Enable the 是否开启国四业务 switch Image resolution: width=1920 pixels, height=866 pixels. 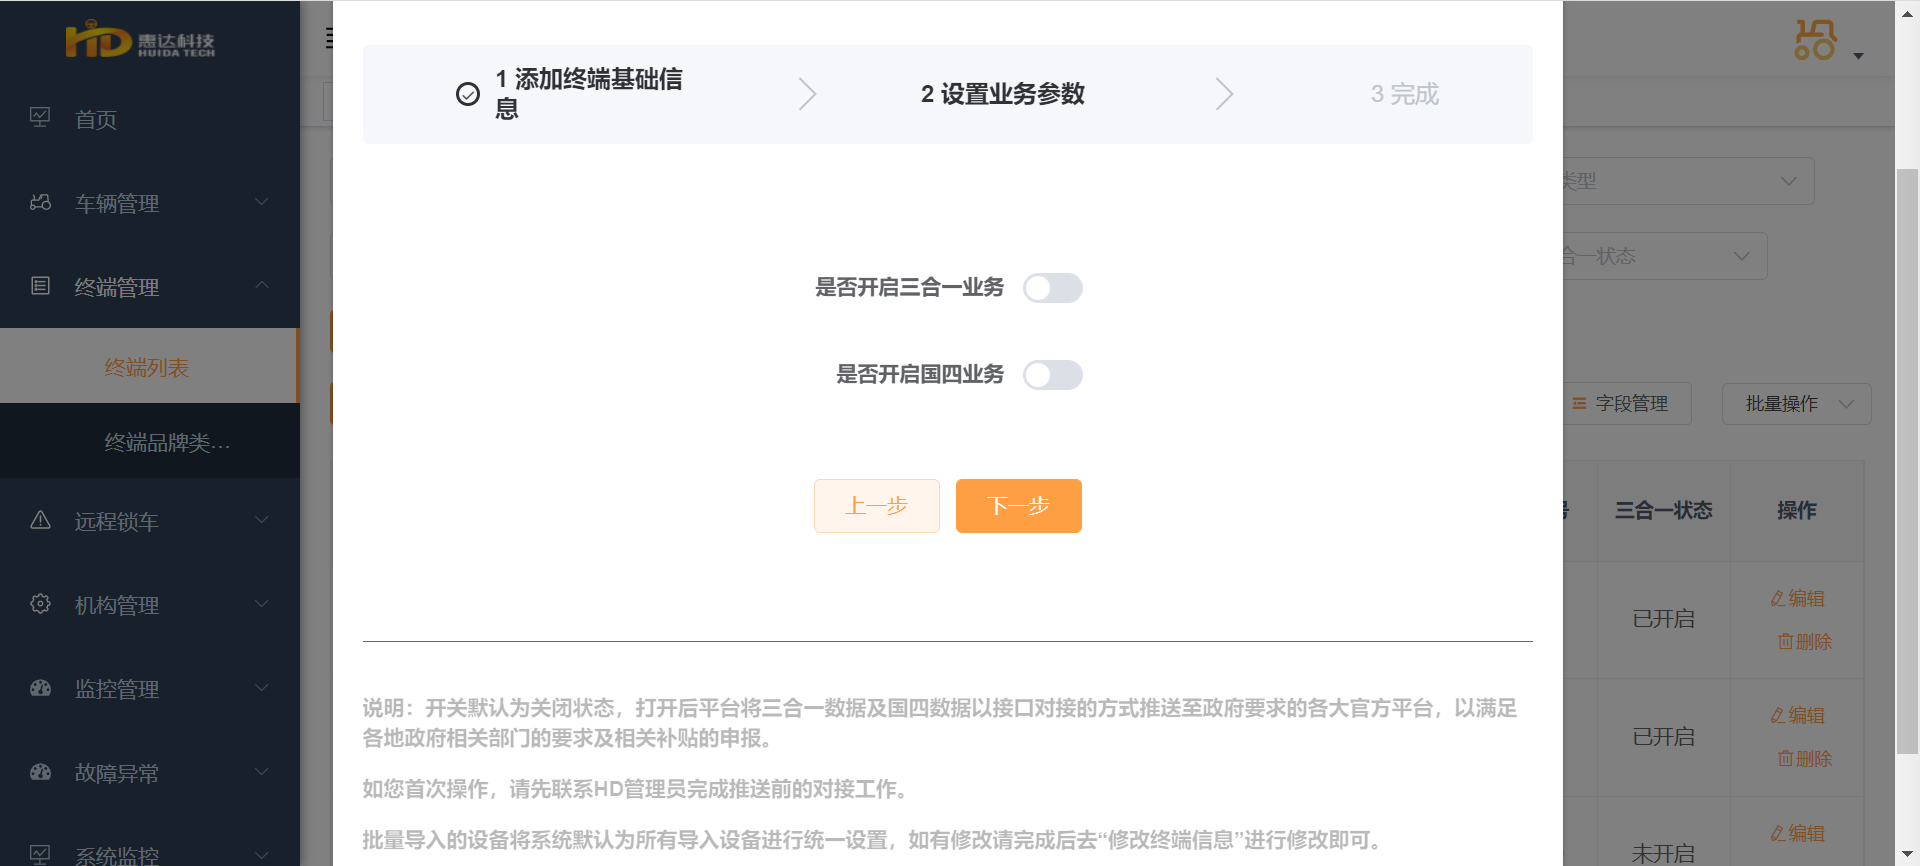pyautogui.click(x=1053, y=375)
